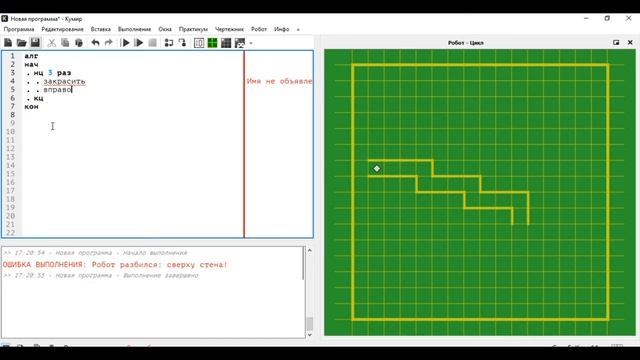The image size is (640, 360).
Task: Stop program execution
Action: point(152,43)
